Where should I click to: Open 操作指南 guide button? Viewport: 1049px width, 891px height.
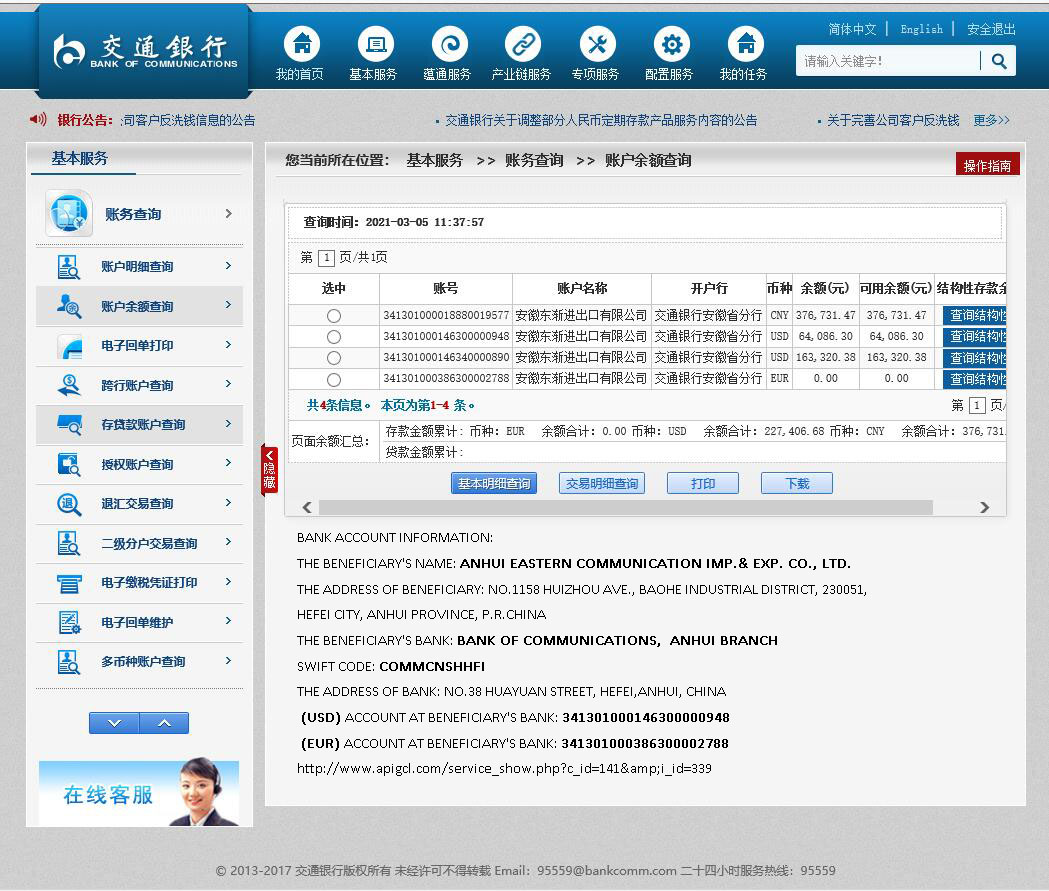click(x=987, y=165)
